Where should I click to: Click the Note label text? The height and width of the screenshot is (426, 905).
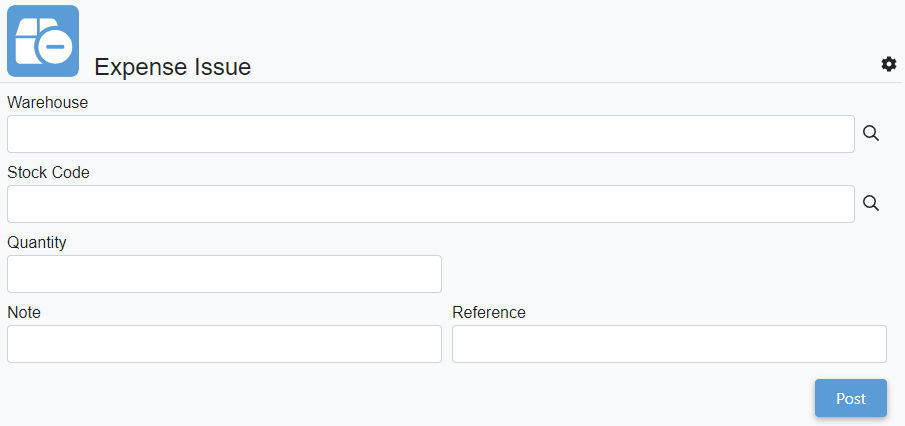click(x=24, y=312)
